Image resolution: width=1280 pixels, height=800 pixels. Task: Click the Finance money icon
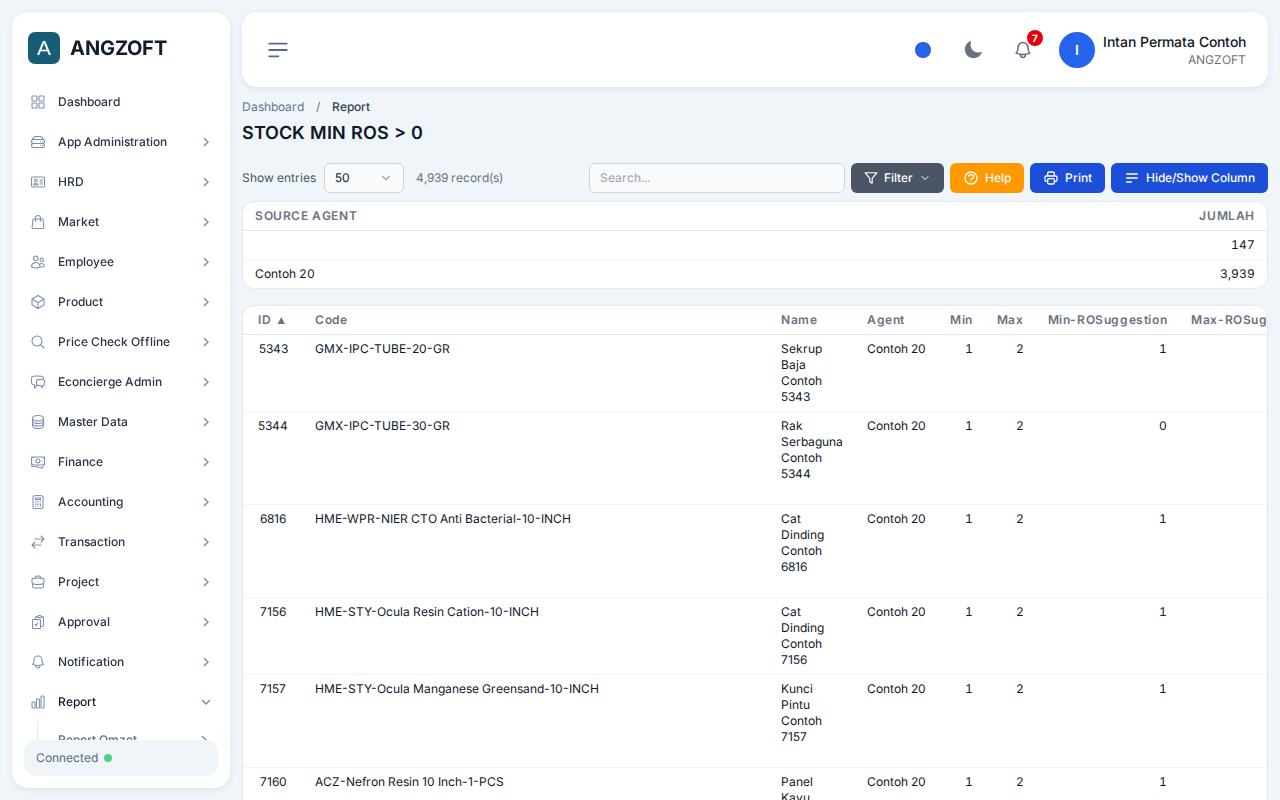[x=38, y=462]
